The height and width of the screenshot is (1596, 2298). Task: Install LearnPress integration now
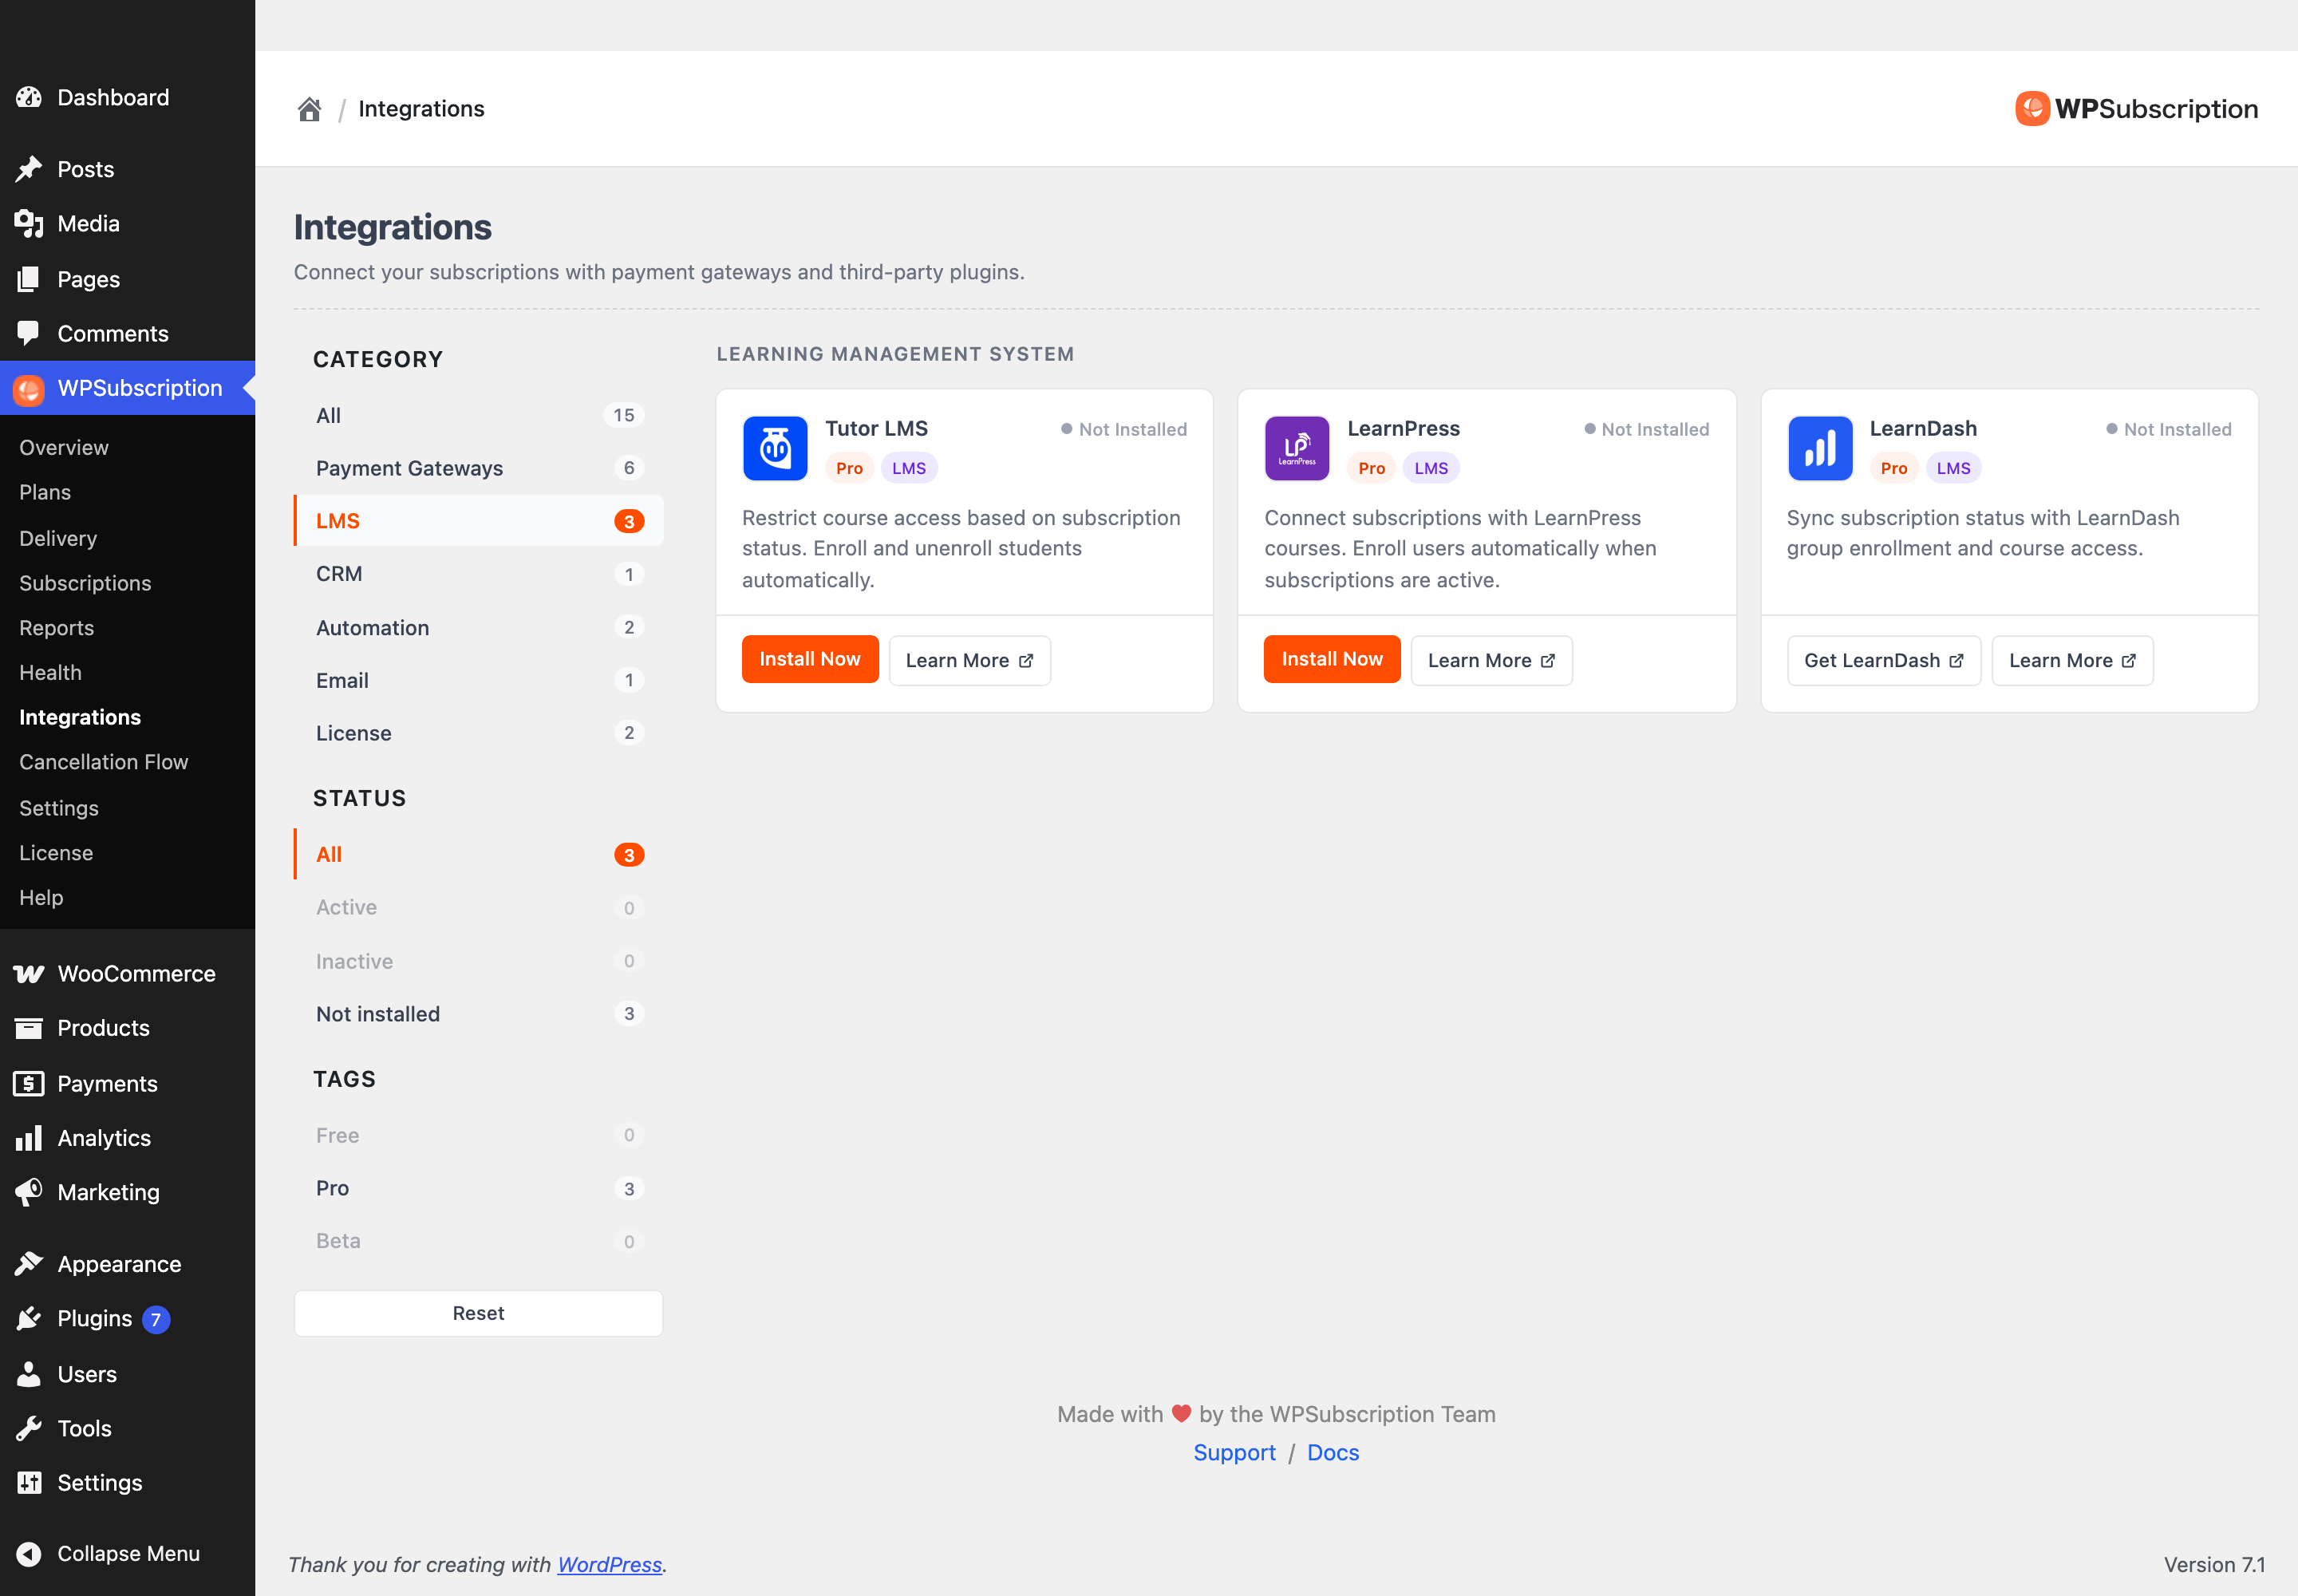(1332, 659)
